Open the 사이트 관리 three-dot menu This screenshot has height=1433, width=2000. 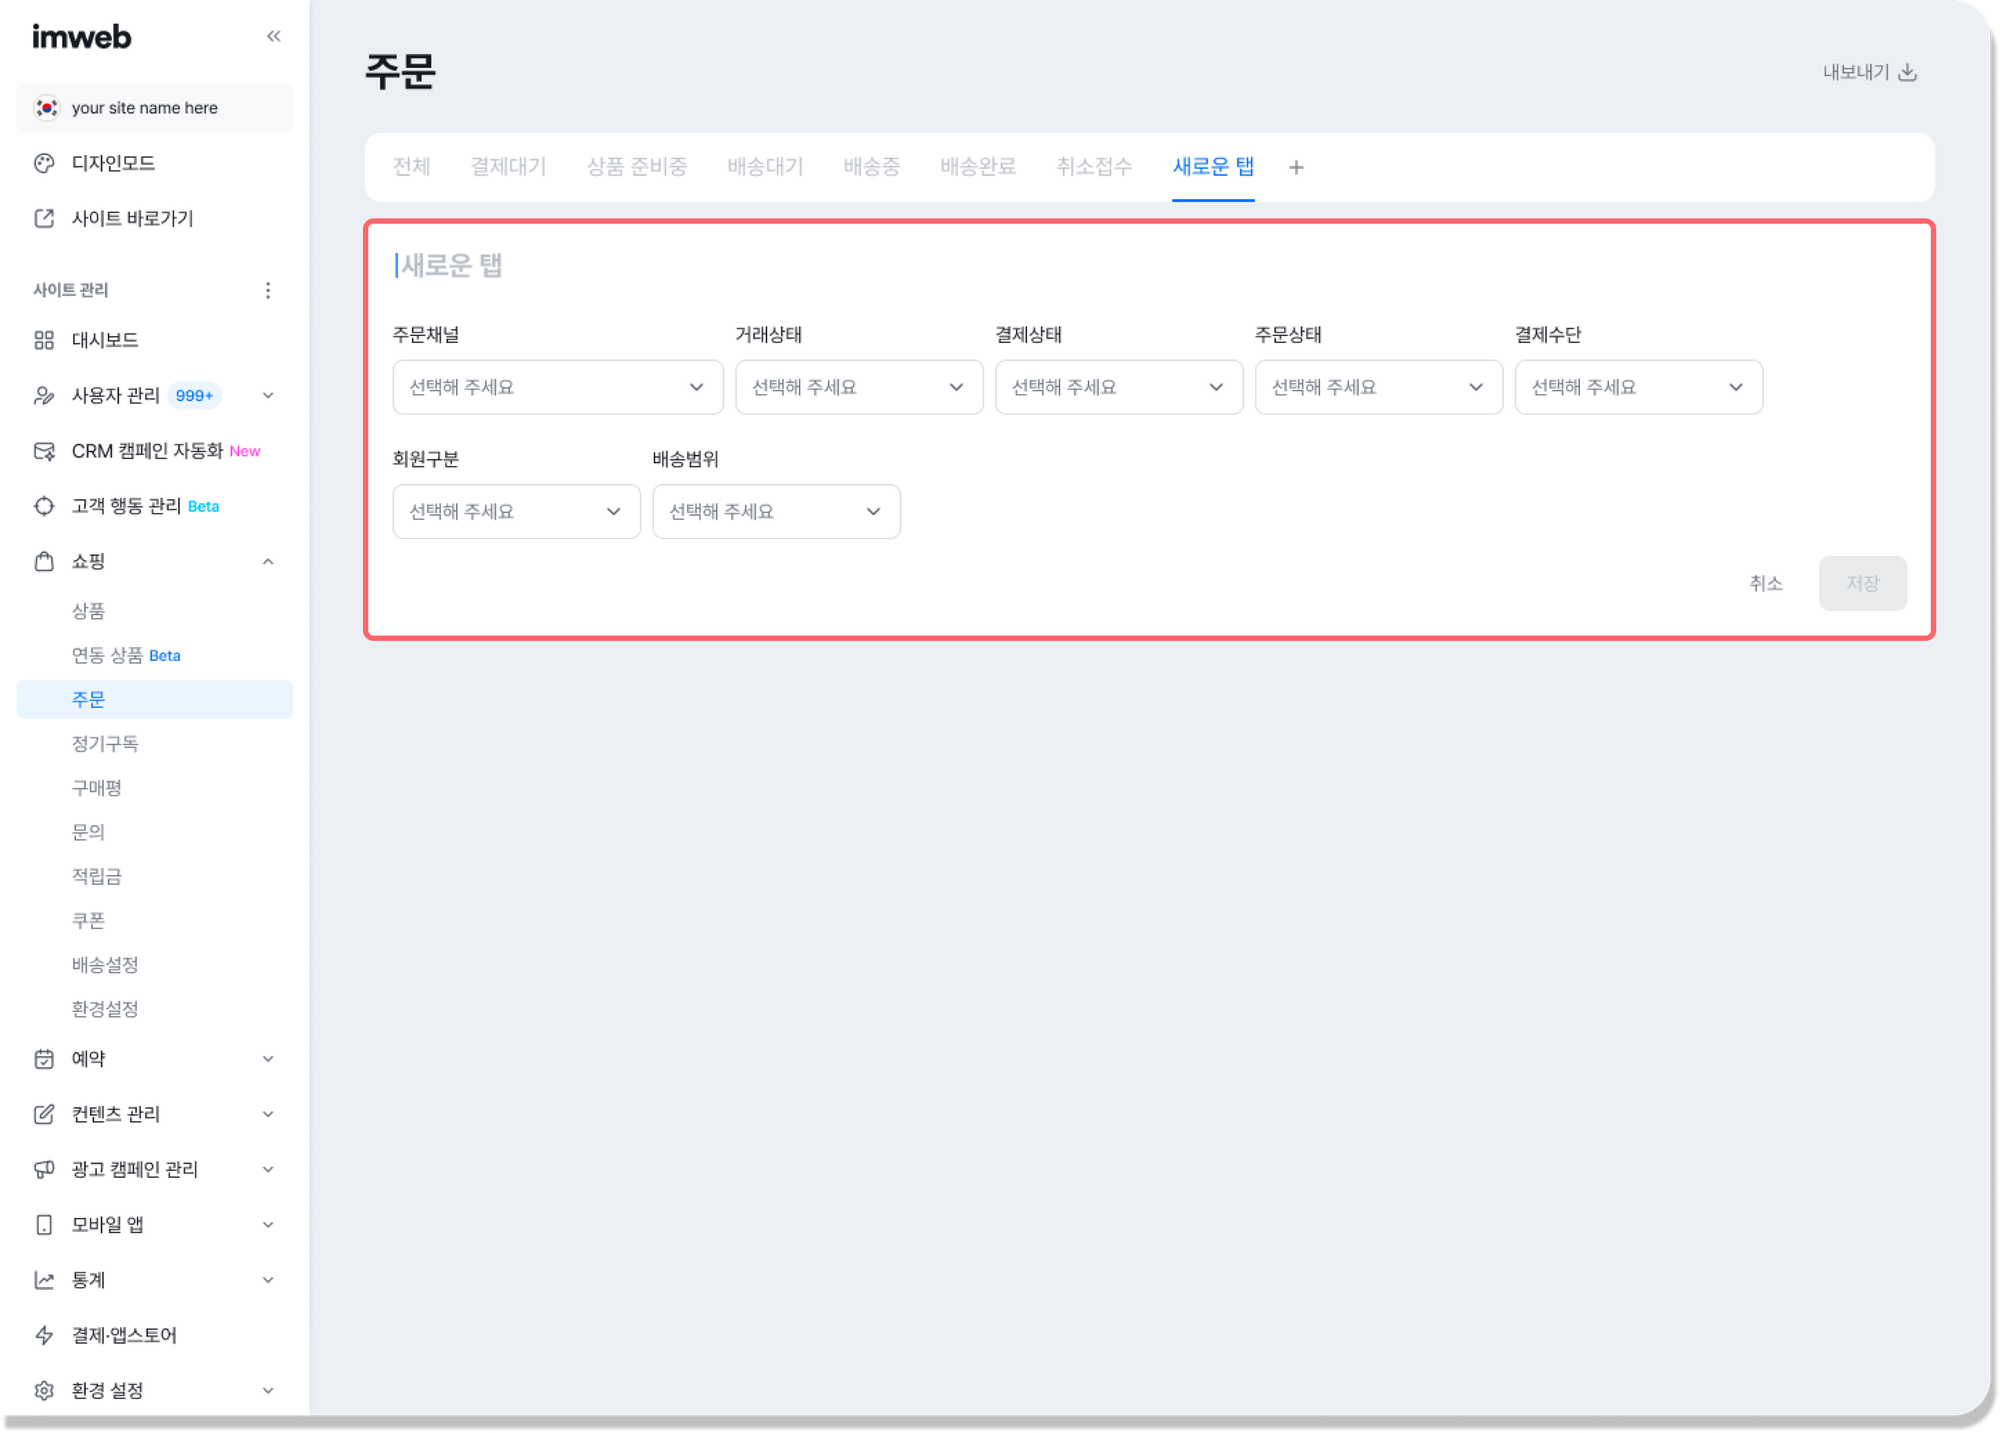click(268, 290)
